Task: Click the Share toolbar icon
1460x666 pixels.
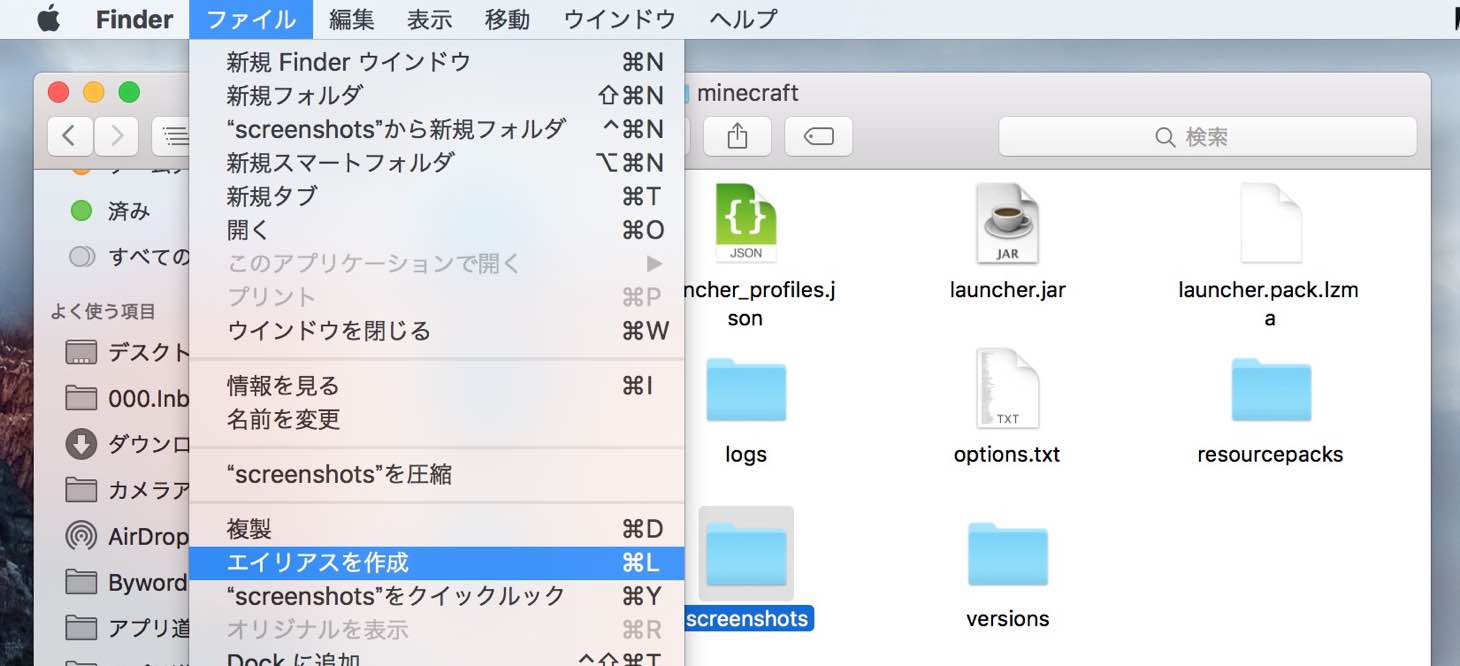Action: pos(737,136)
